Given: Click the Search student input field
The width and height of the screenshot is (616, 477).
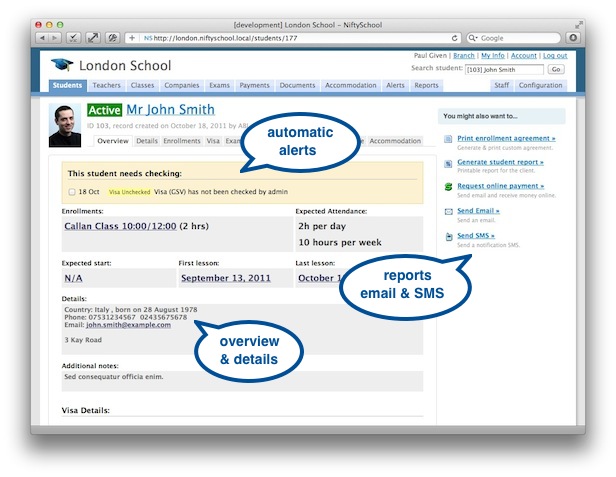Looking at the screenshot, I should tap(504, 70).
